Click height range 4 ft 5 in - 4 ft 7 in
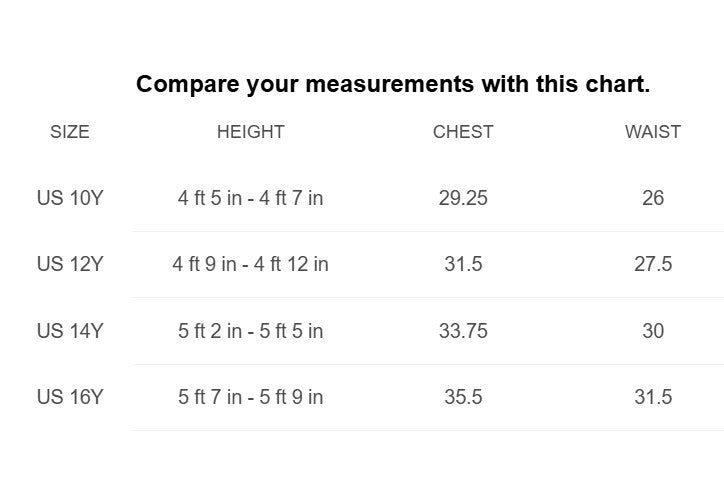Viewport: 724px width, 493px height. (x=250, y=198)
